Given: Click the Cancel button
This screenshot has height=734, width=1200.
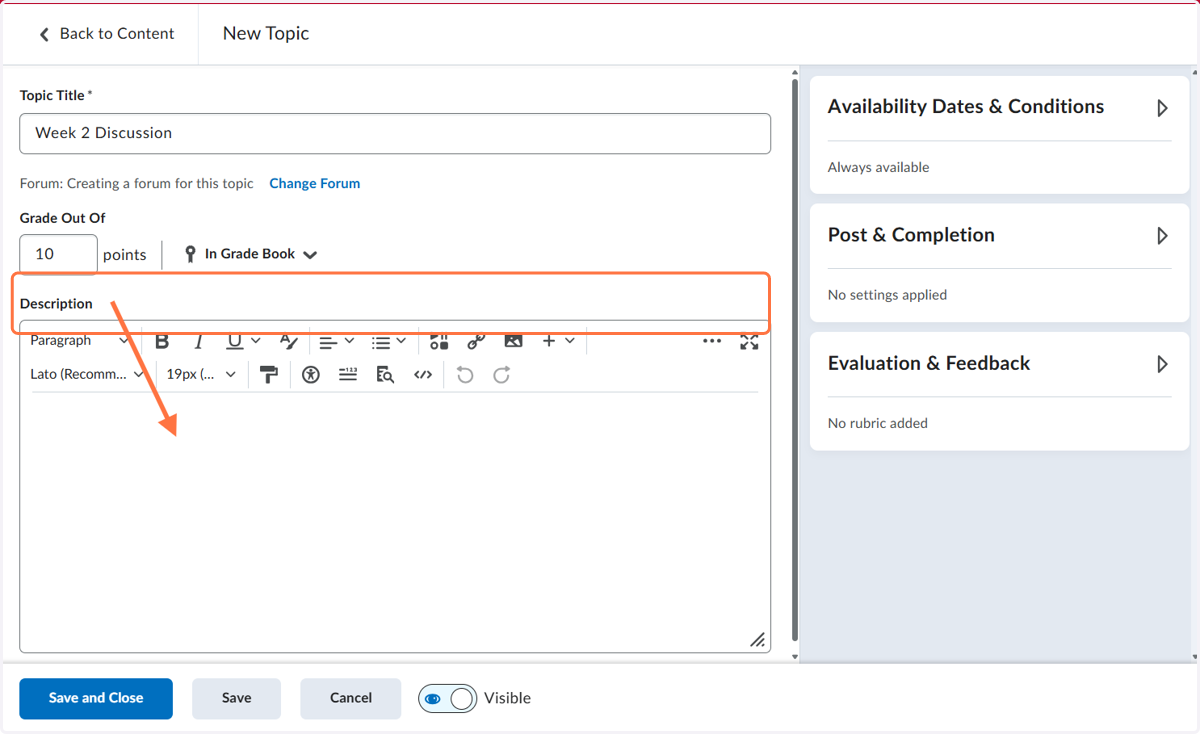Looking at the screenshot, I should pos(351,698).
